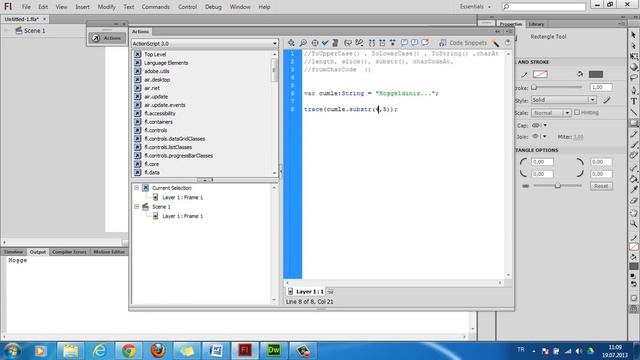Viewport: 640px width, 360px height.
Task: Toggle the Hinting checkbox
Action: coord(577,112)
